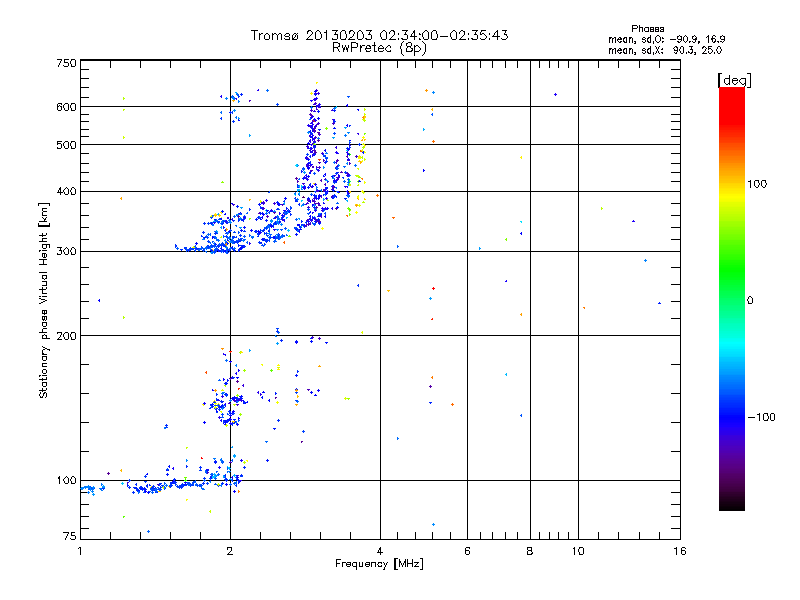Click the 'Stationary phase Virtual Height [km]' label
The width and height of the screenshot is (800, 600).
(x=44, y=300)
